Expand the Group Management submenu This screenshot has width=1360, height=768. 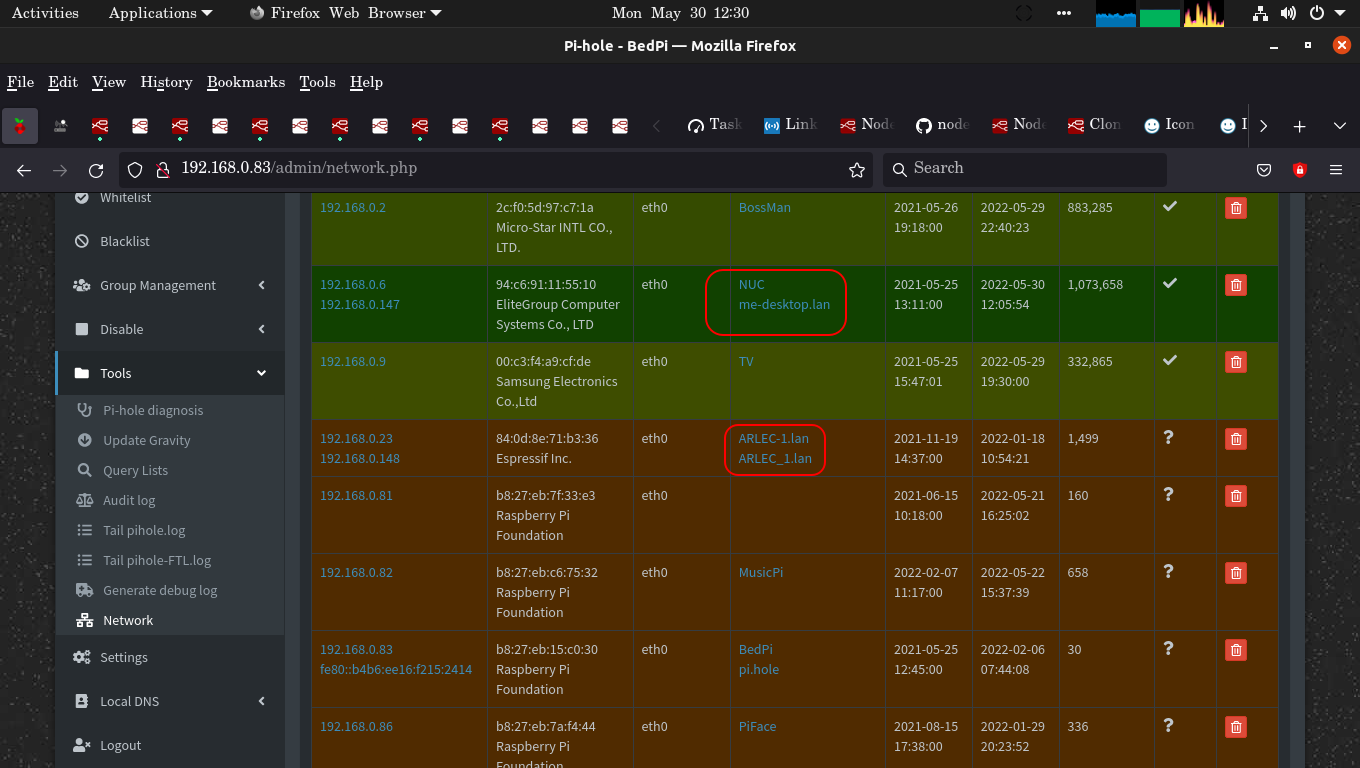[170, 285]
